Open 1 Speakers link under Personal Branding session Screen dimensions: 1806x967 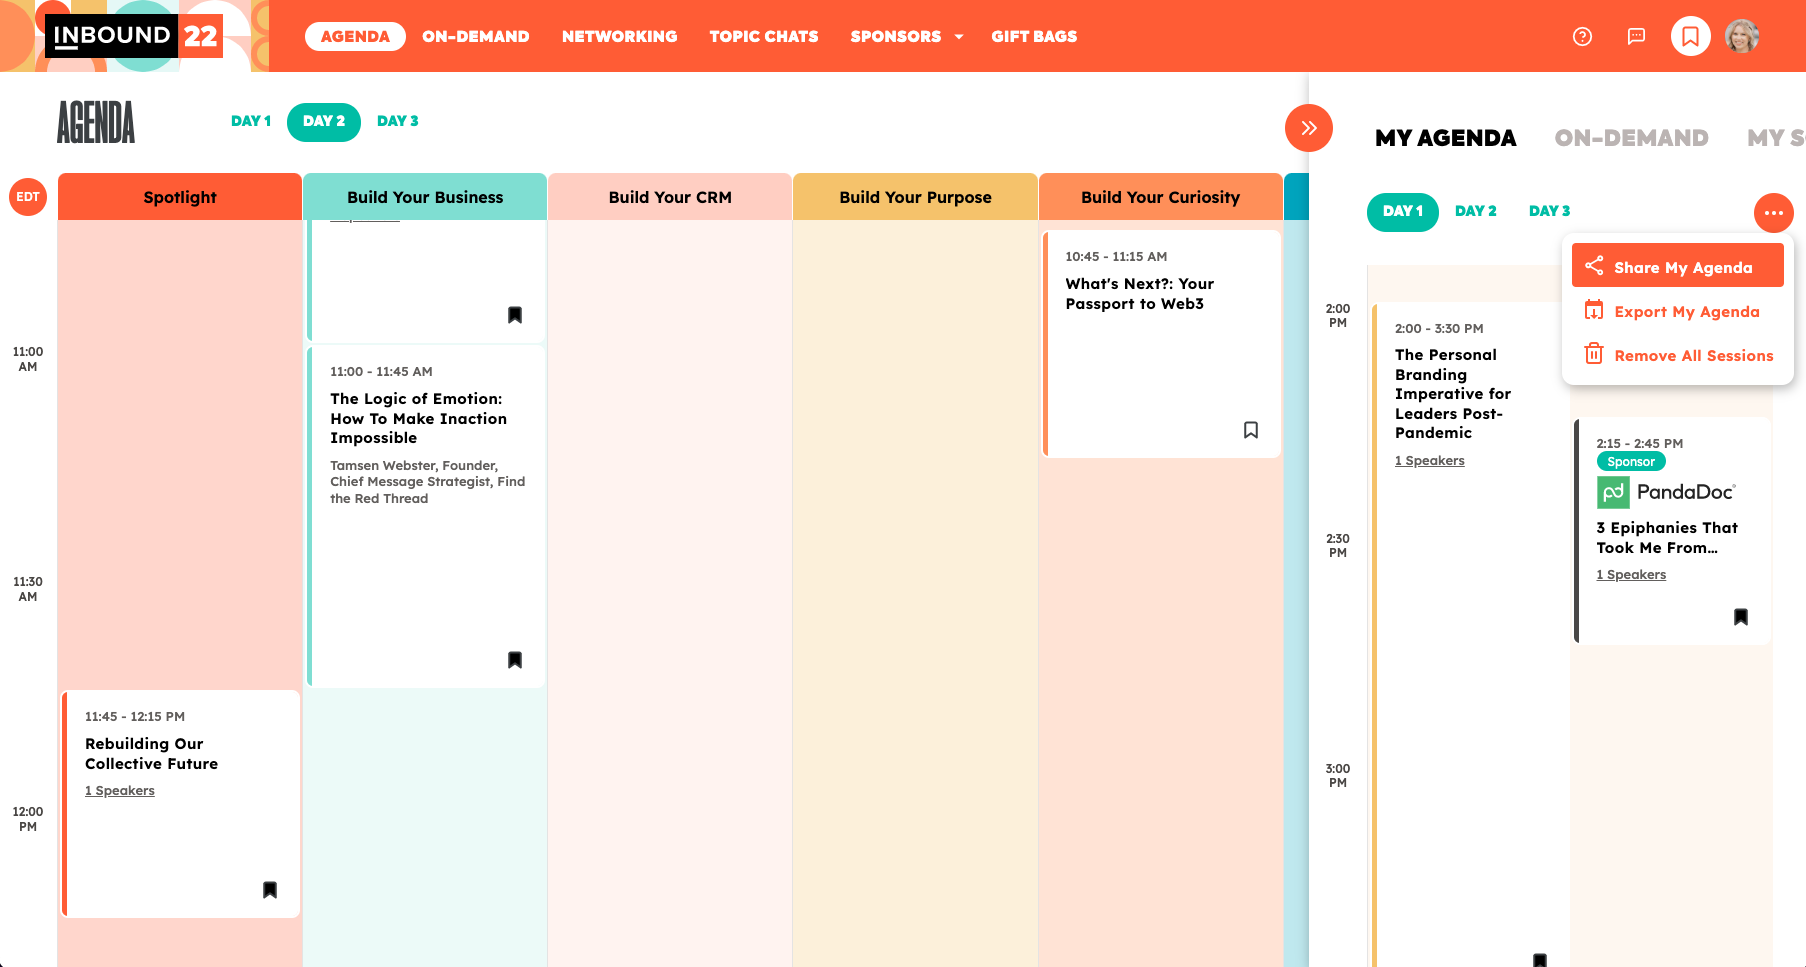coord(1430,461)
